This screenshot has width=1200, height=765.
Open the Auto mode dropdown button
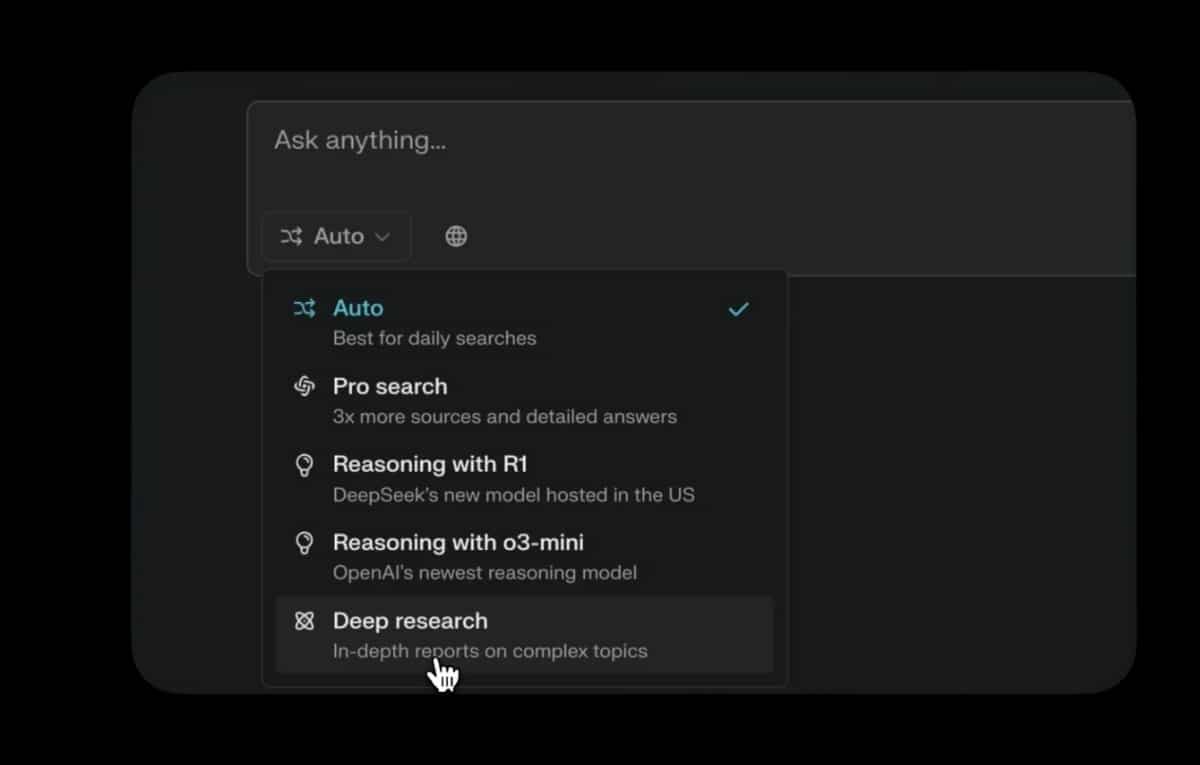pos(337,237)
